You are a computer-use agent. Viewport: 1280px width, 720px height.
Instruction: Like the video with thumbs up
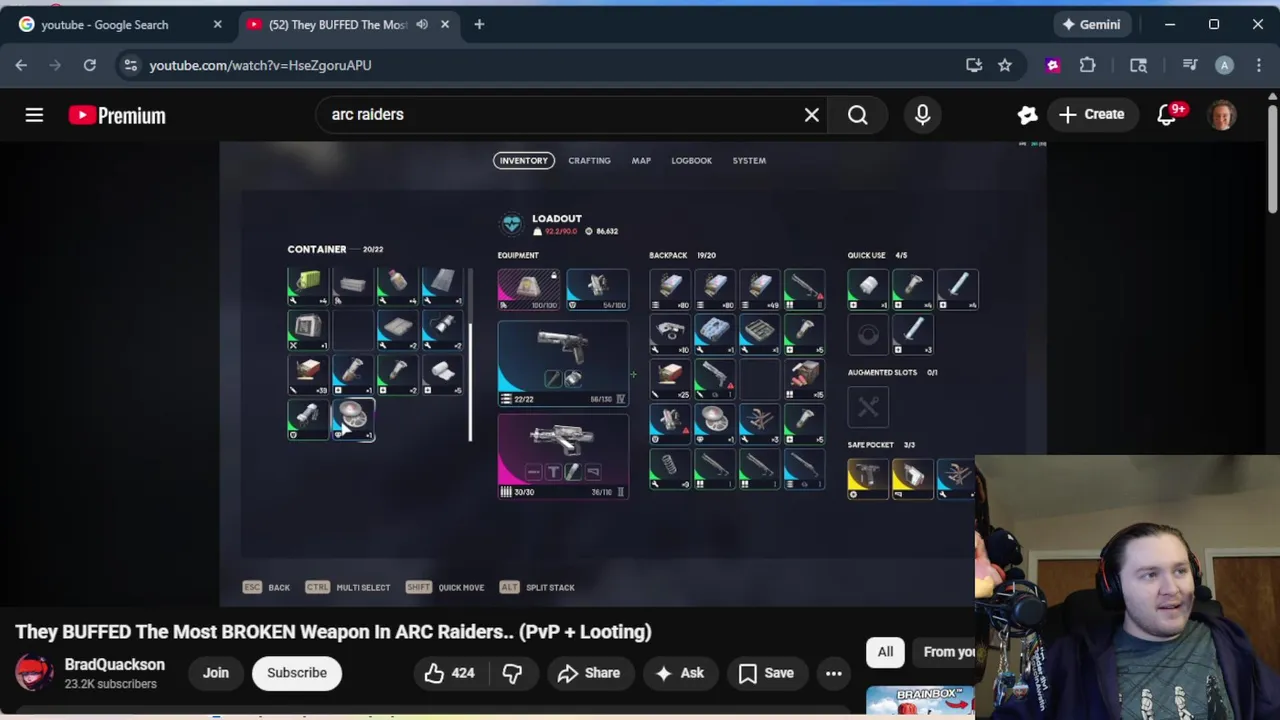pos(450,673)
